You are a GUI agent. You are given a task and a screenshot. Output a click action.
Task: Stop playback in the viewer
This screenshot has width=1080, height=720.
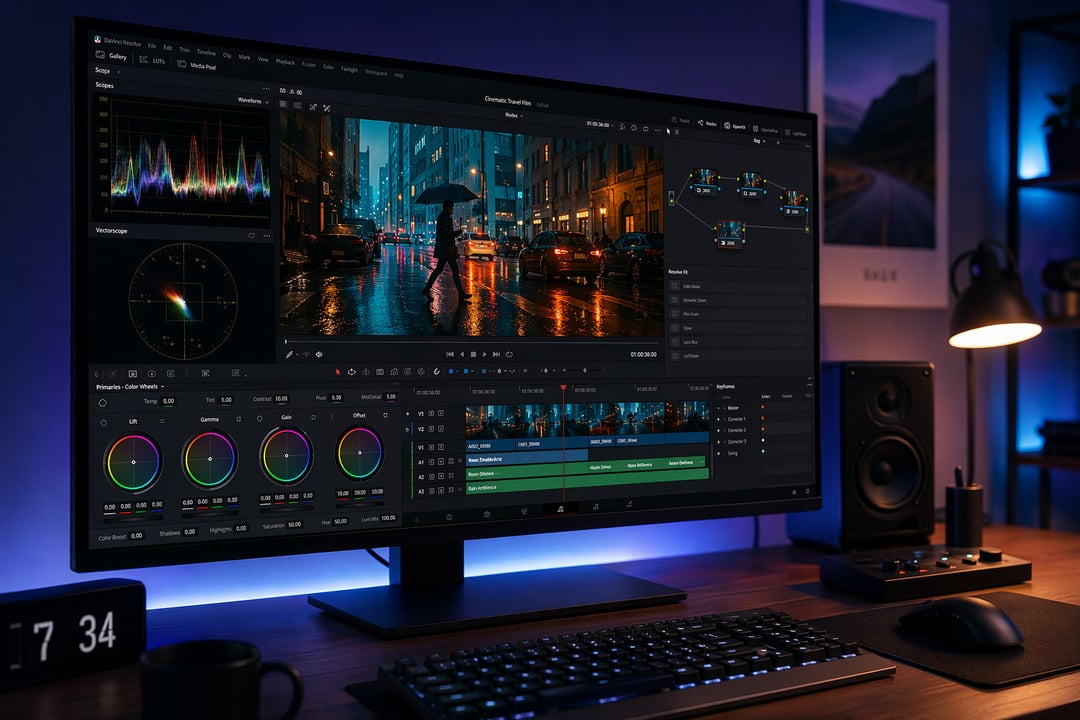473,354
